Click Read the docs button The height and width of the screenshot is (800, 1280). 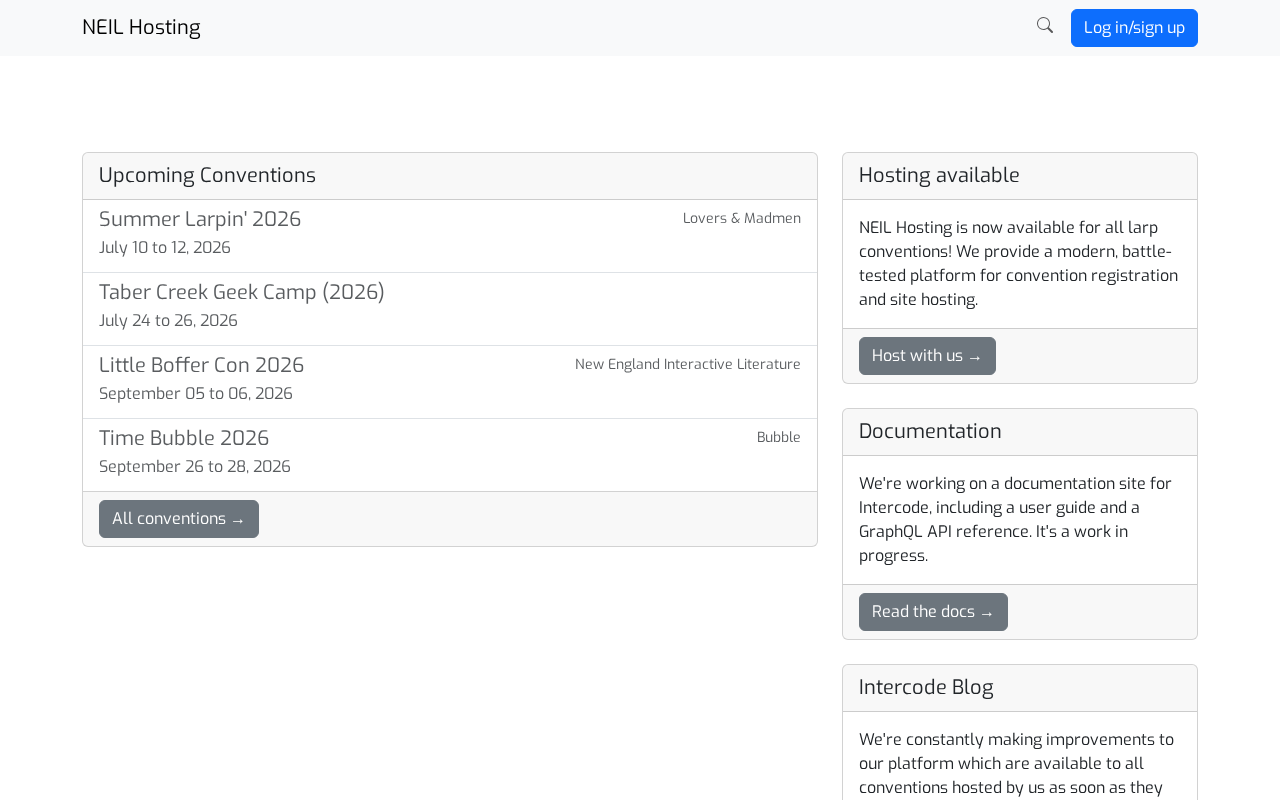tap(933, 612)
